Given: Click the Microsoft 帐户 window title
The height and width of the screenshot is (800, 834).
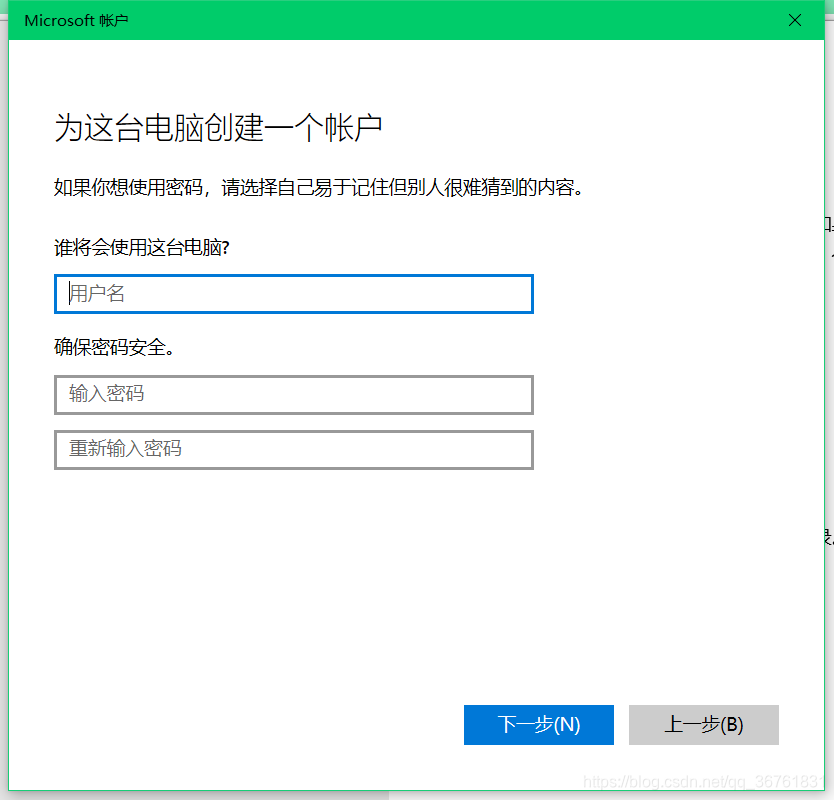Looking at the screenshot, I should tap(76, 20).
